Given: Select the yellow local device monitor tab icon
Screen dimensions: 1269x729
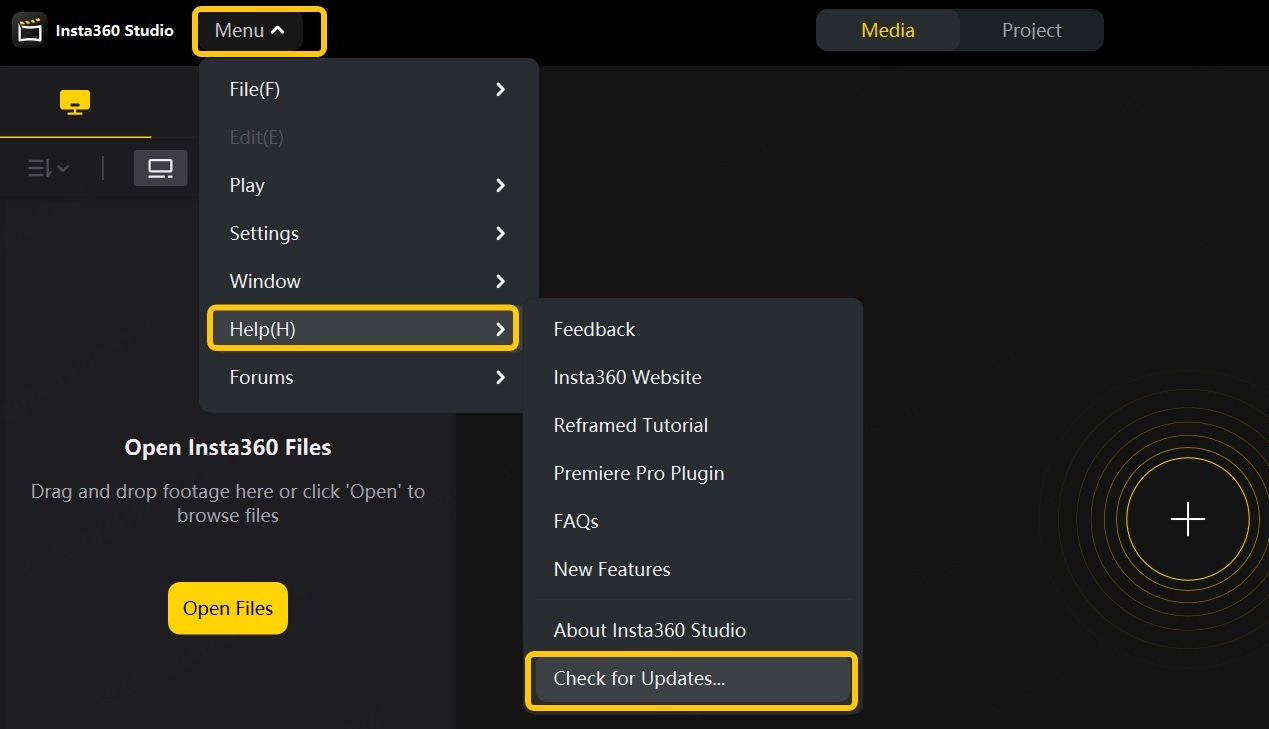Looking at the screenshot, I should pos(75,102).
